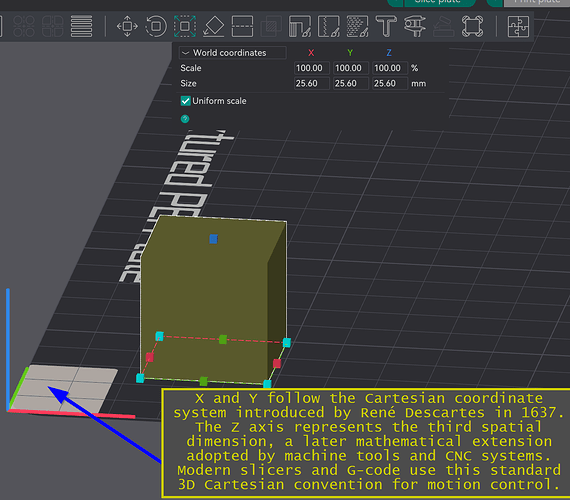Click the Size X millimeter field

312,83
